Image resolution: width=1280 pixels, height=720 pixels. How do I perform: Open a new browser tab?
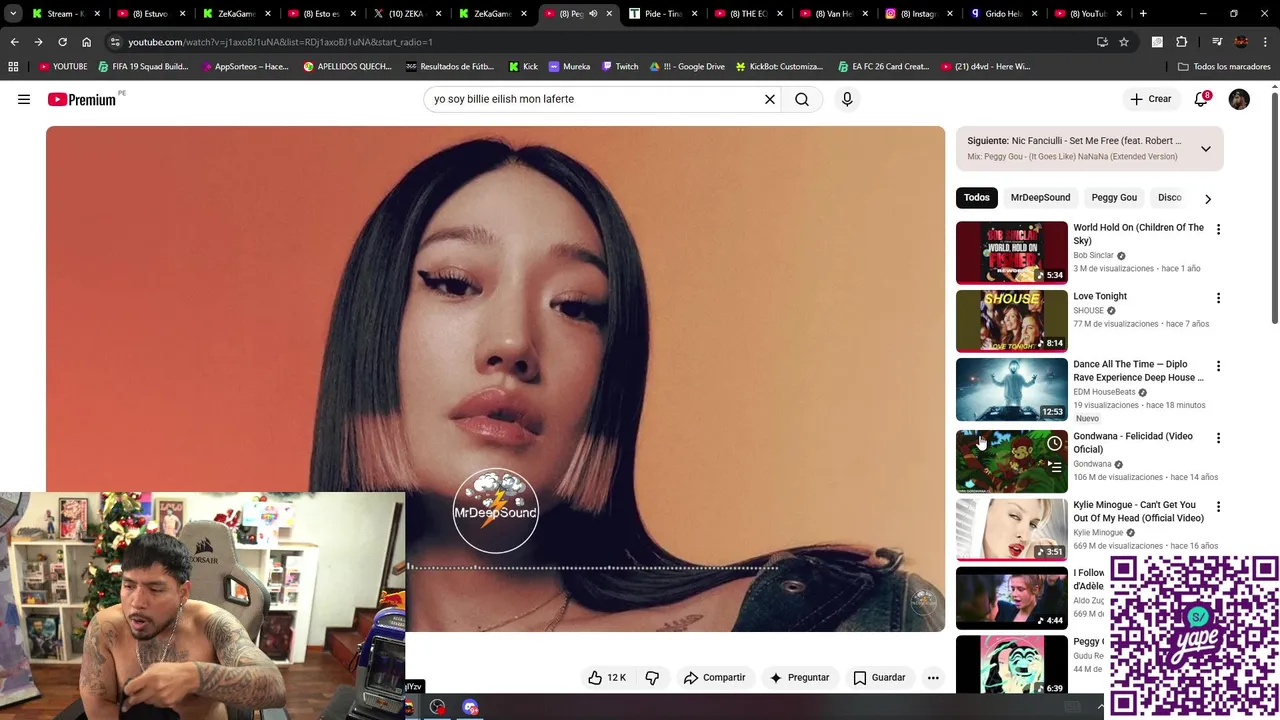[x=1143, y=14]
